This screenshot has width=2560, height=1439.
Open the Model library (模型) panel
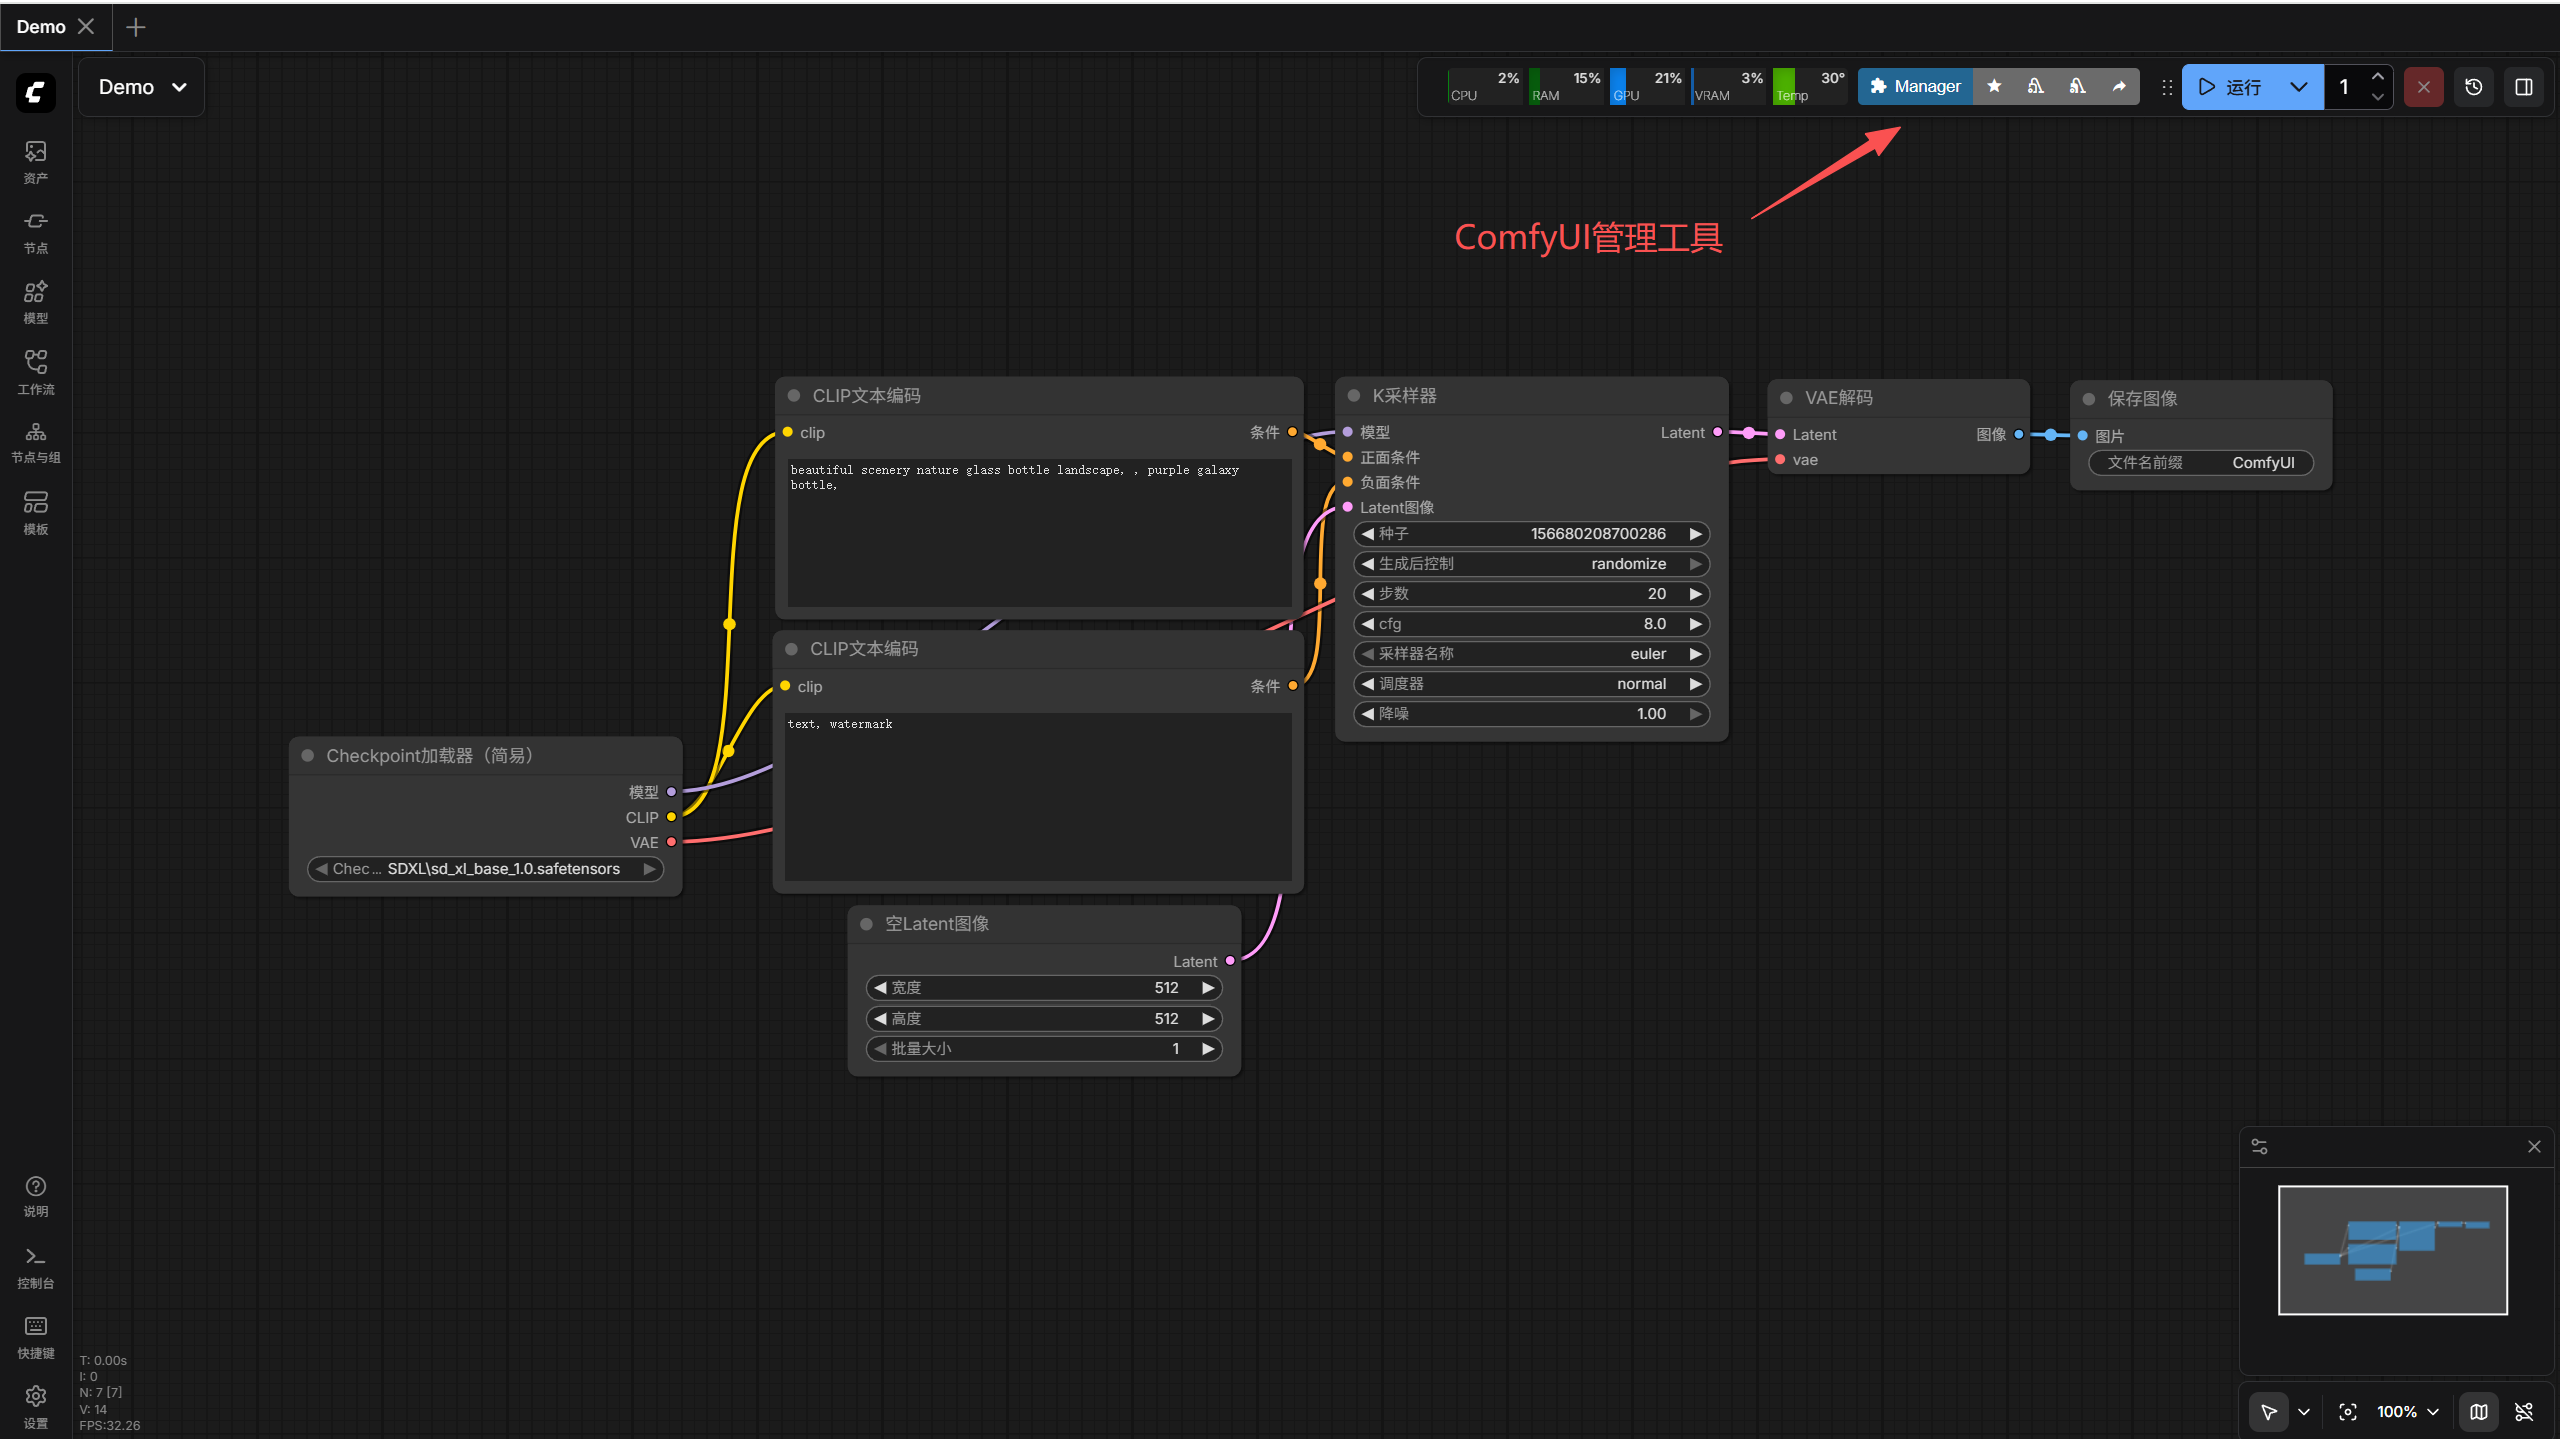(x=36, y=301)
